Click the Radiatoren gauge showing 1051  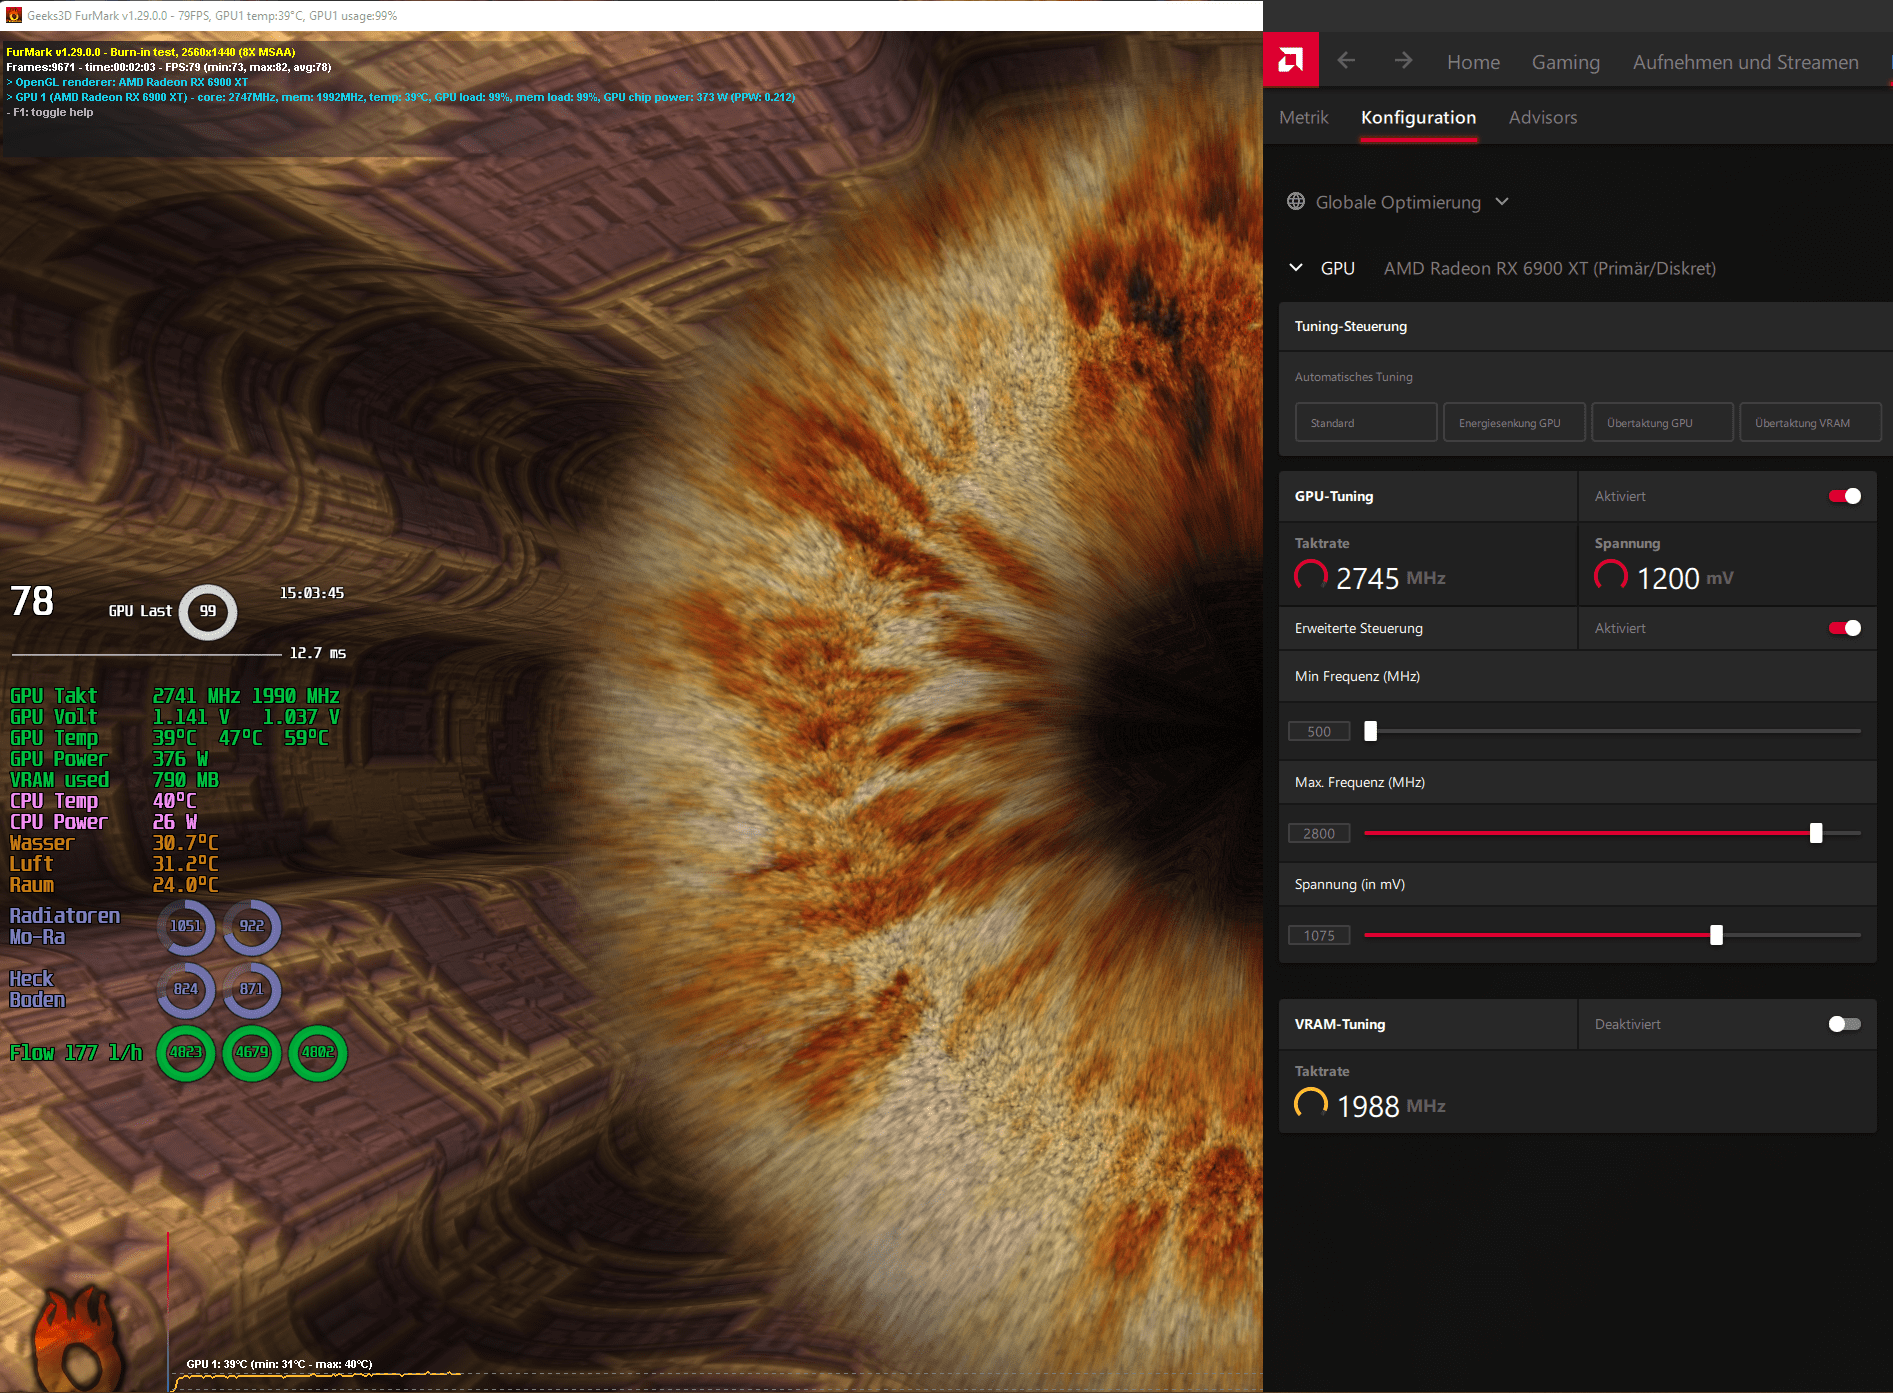[x=186, y=926]
